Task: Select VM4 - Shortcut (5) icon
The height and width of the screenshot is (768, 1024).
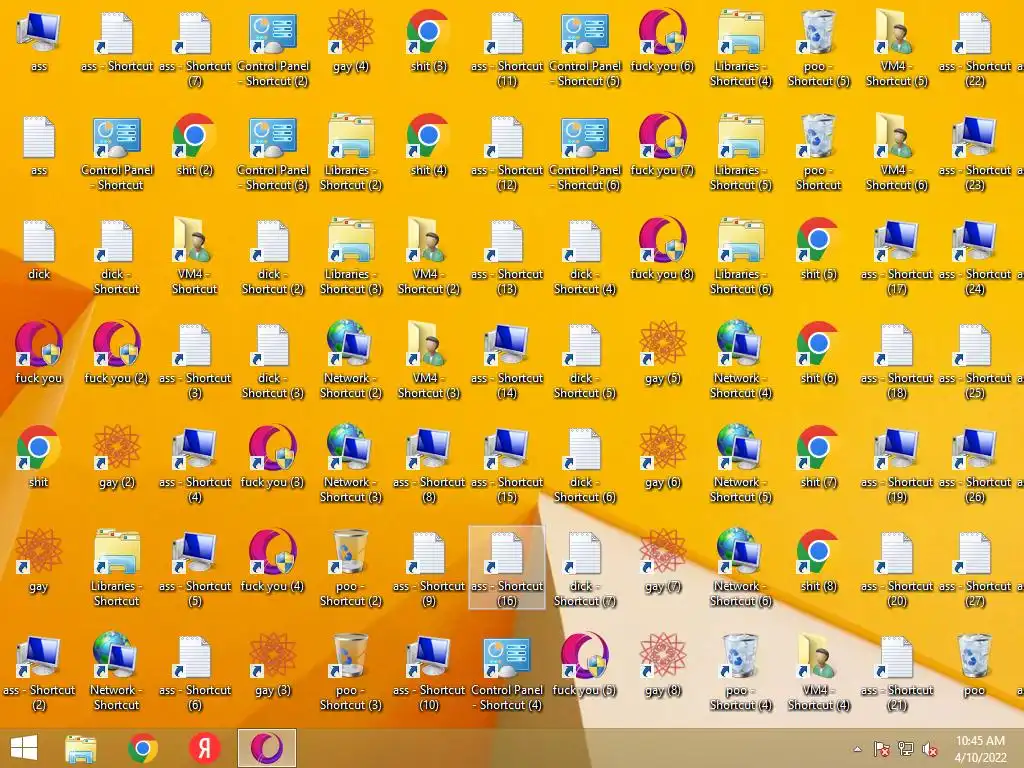Action: pyautogui.click(x=897, y=48)
